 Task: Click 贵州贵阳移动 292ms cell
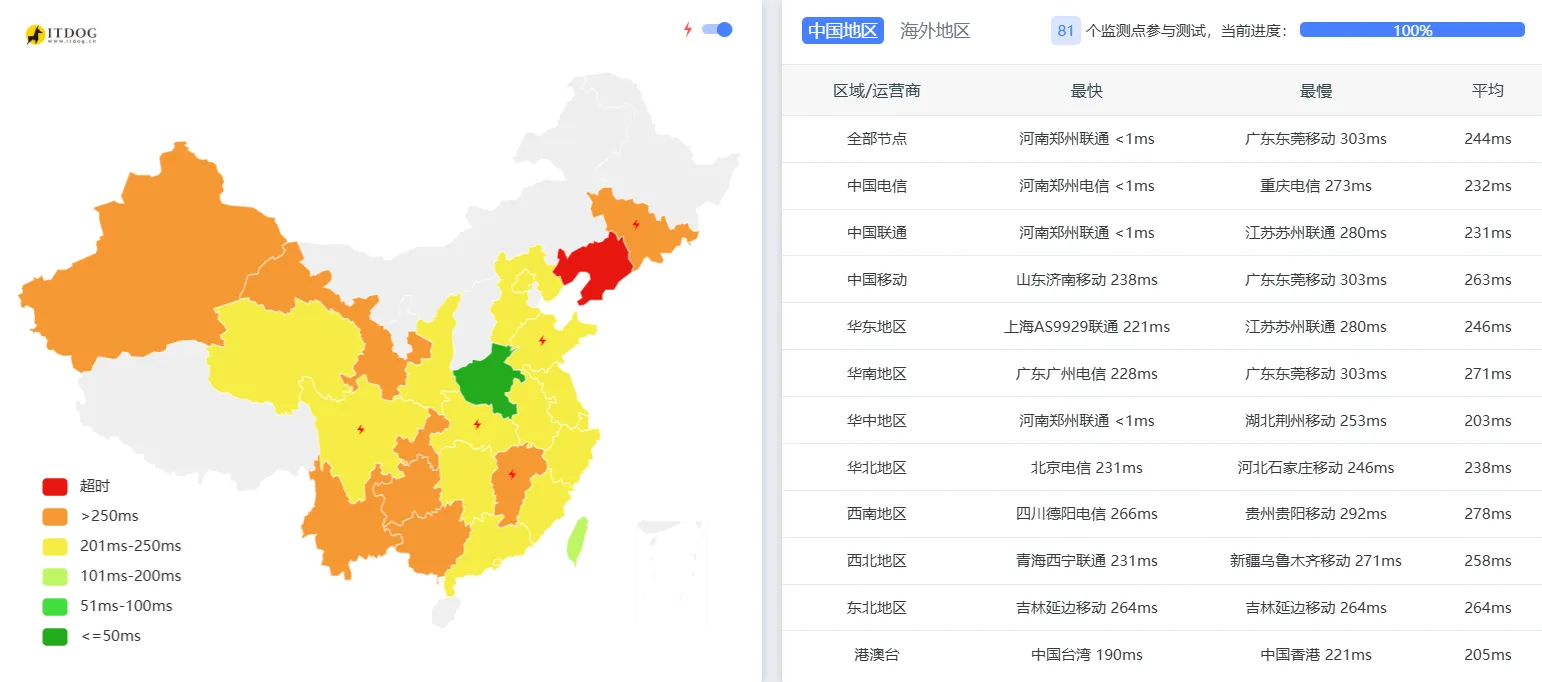click(1316, 514)
